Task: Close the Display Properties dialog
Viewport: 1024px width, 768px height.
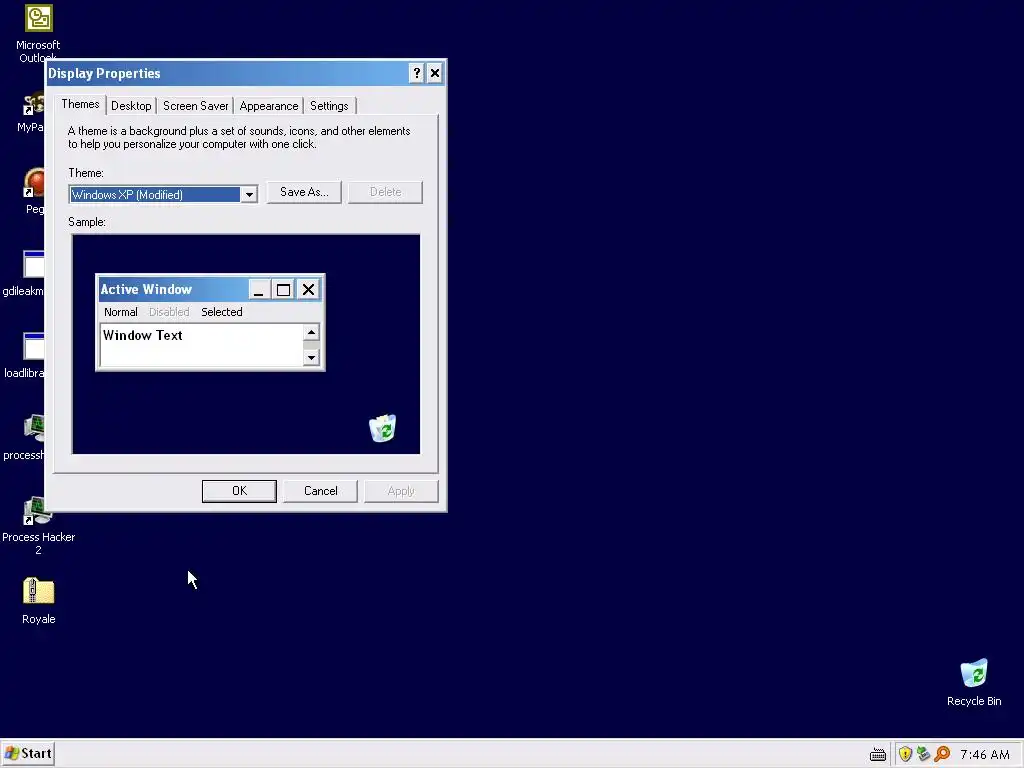Action: [435, 73]
